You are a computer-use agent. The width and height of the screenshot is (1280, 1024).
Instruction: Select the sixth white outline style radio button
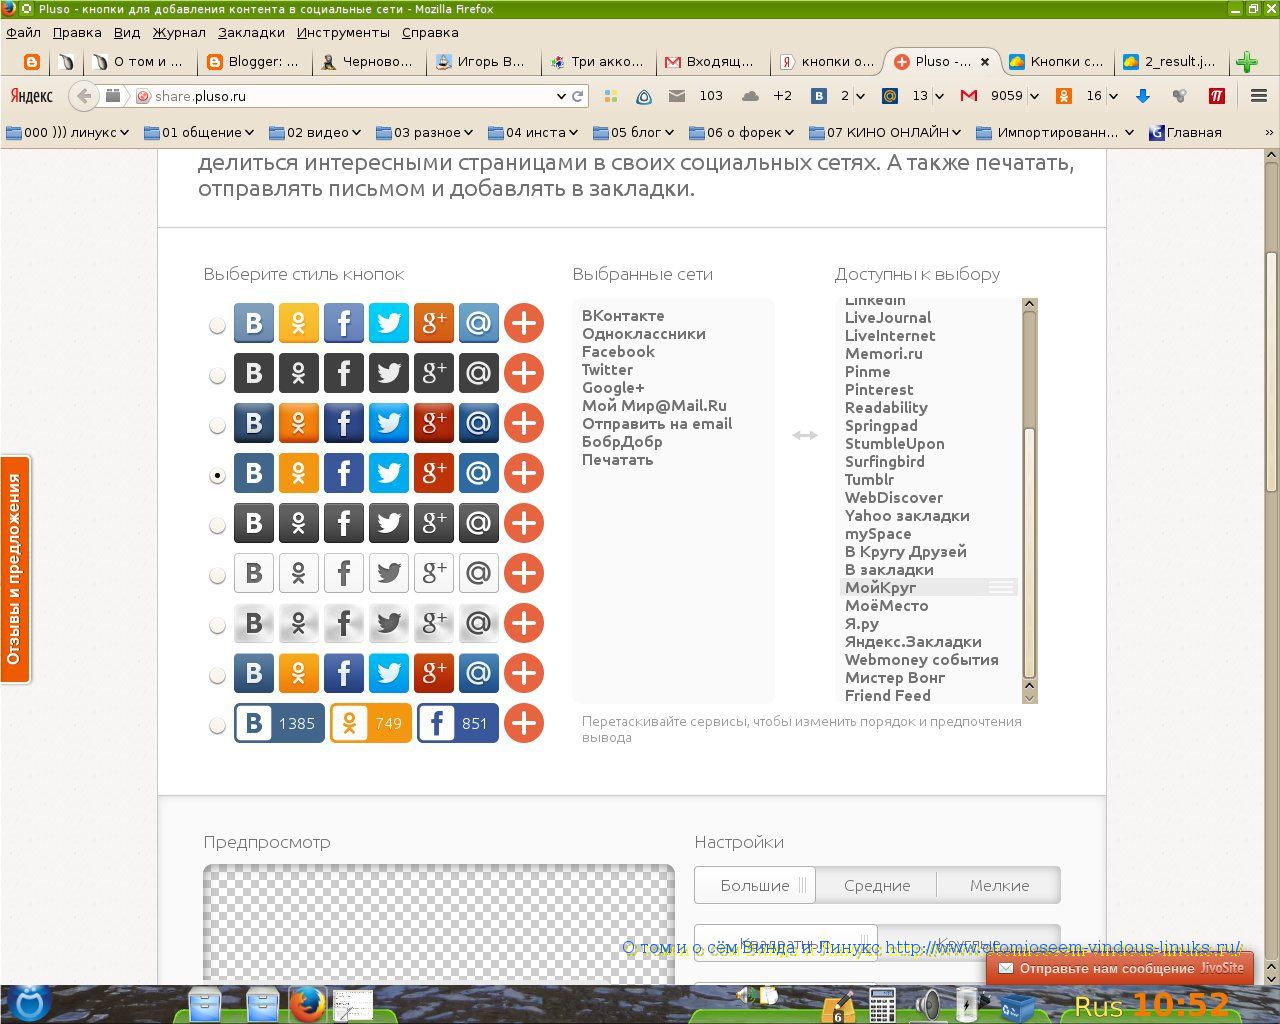[x=217, y=575]
